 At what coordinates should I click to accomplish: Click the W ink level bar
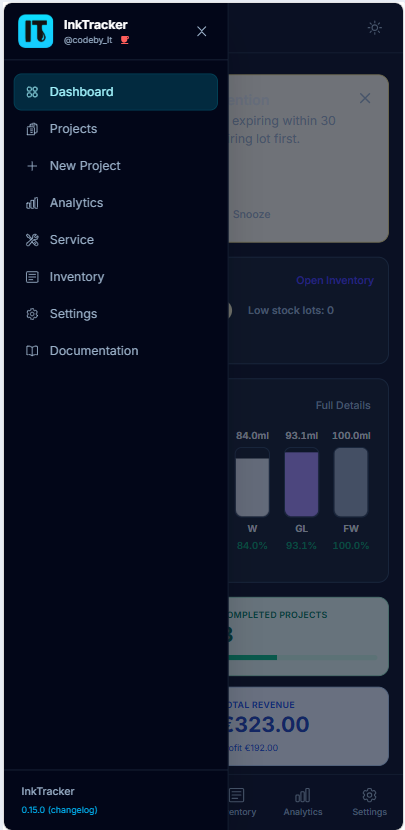[253, 482]
